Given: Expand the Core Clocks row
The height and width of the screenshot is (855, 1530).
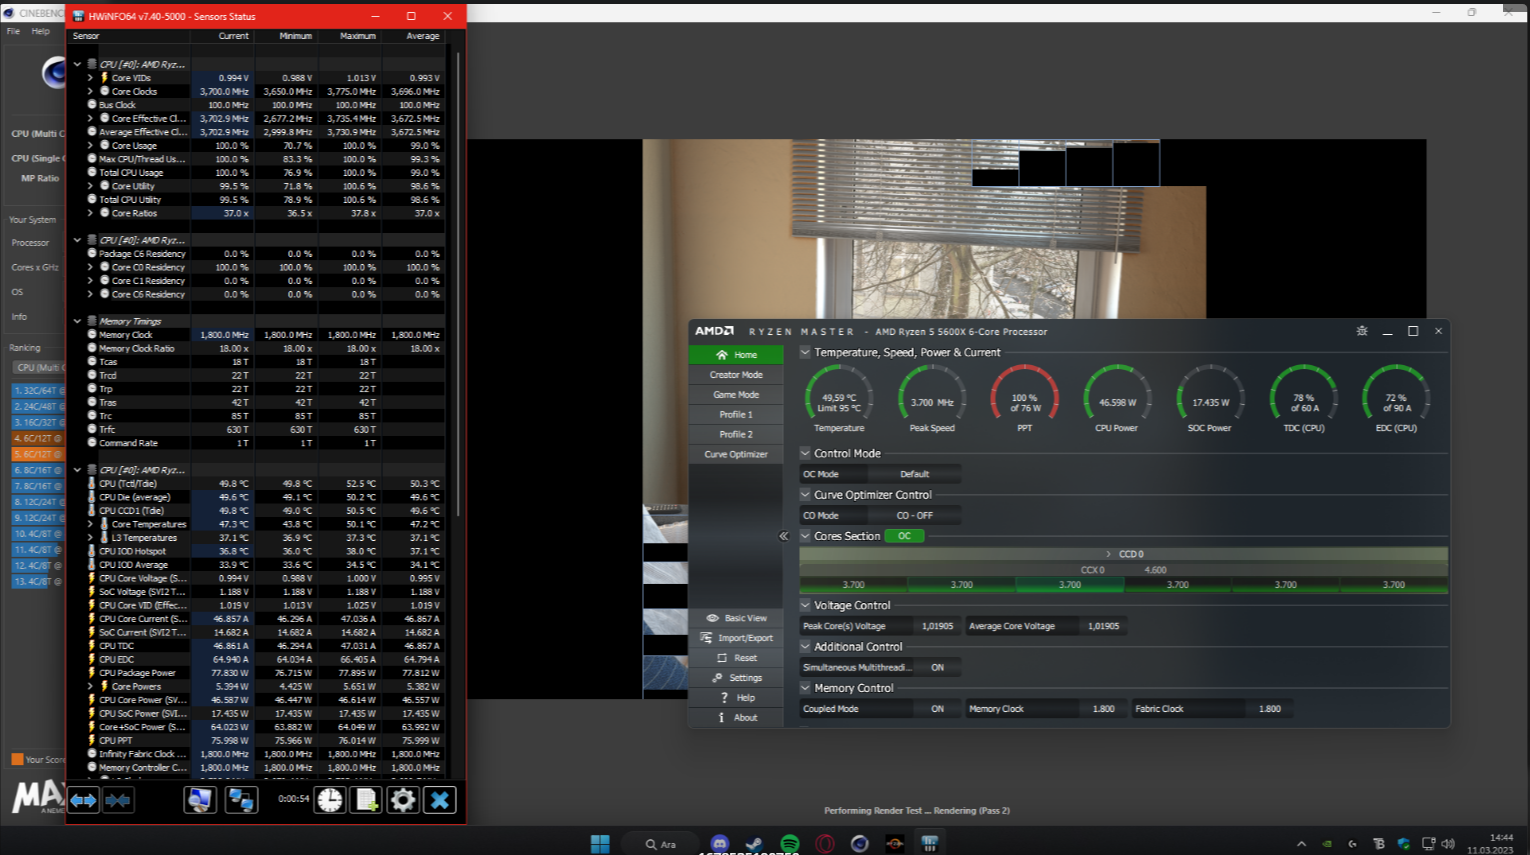Looking at the screenshot, I should point(90,91).
